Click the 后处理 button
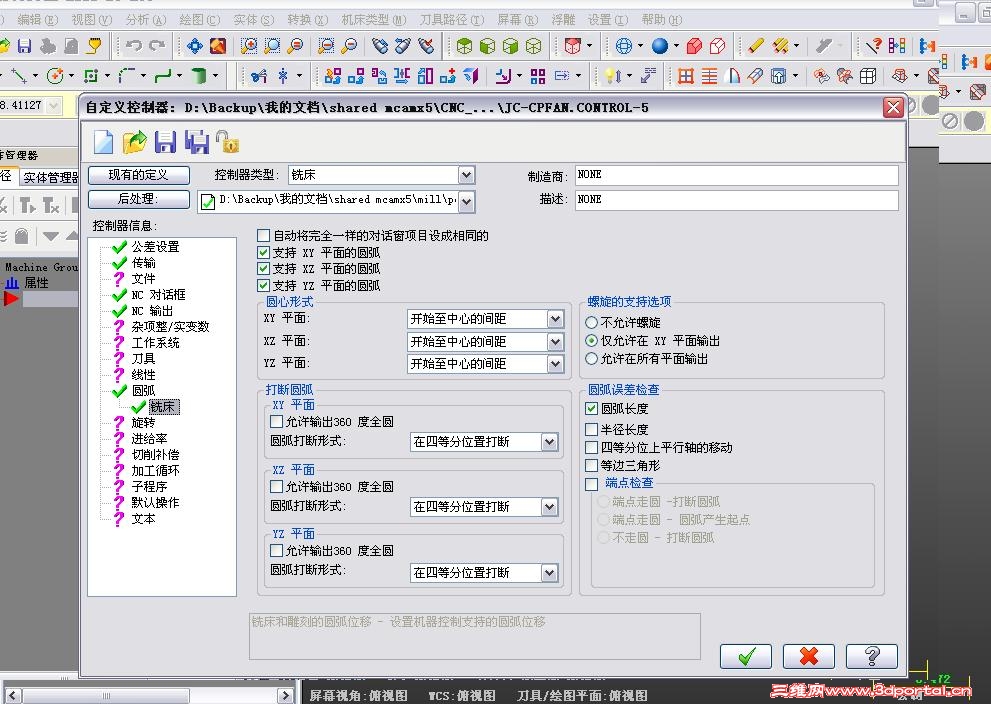 (138, 199)
